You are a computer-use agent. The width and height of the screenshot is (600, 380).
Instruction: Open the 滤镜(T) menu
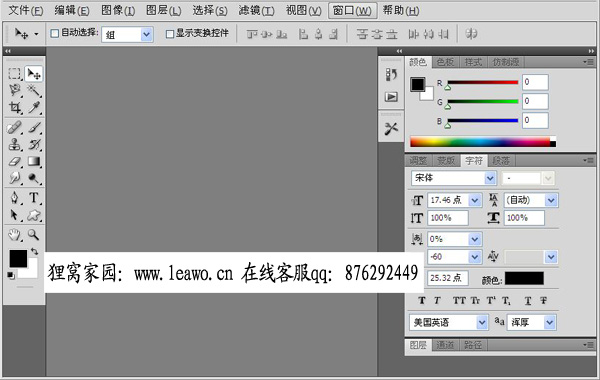point(256,10)
